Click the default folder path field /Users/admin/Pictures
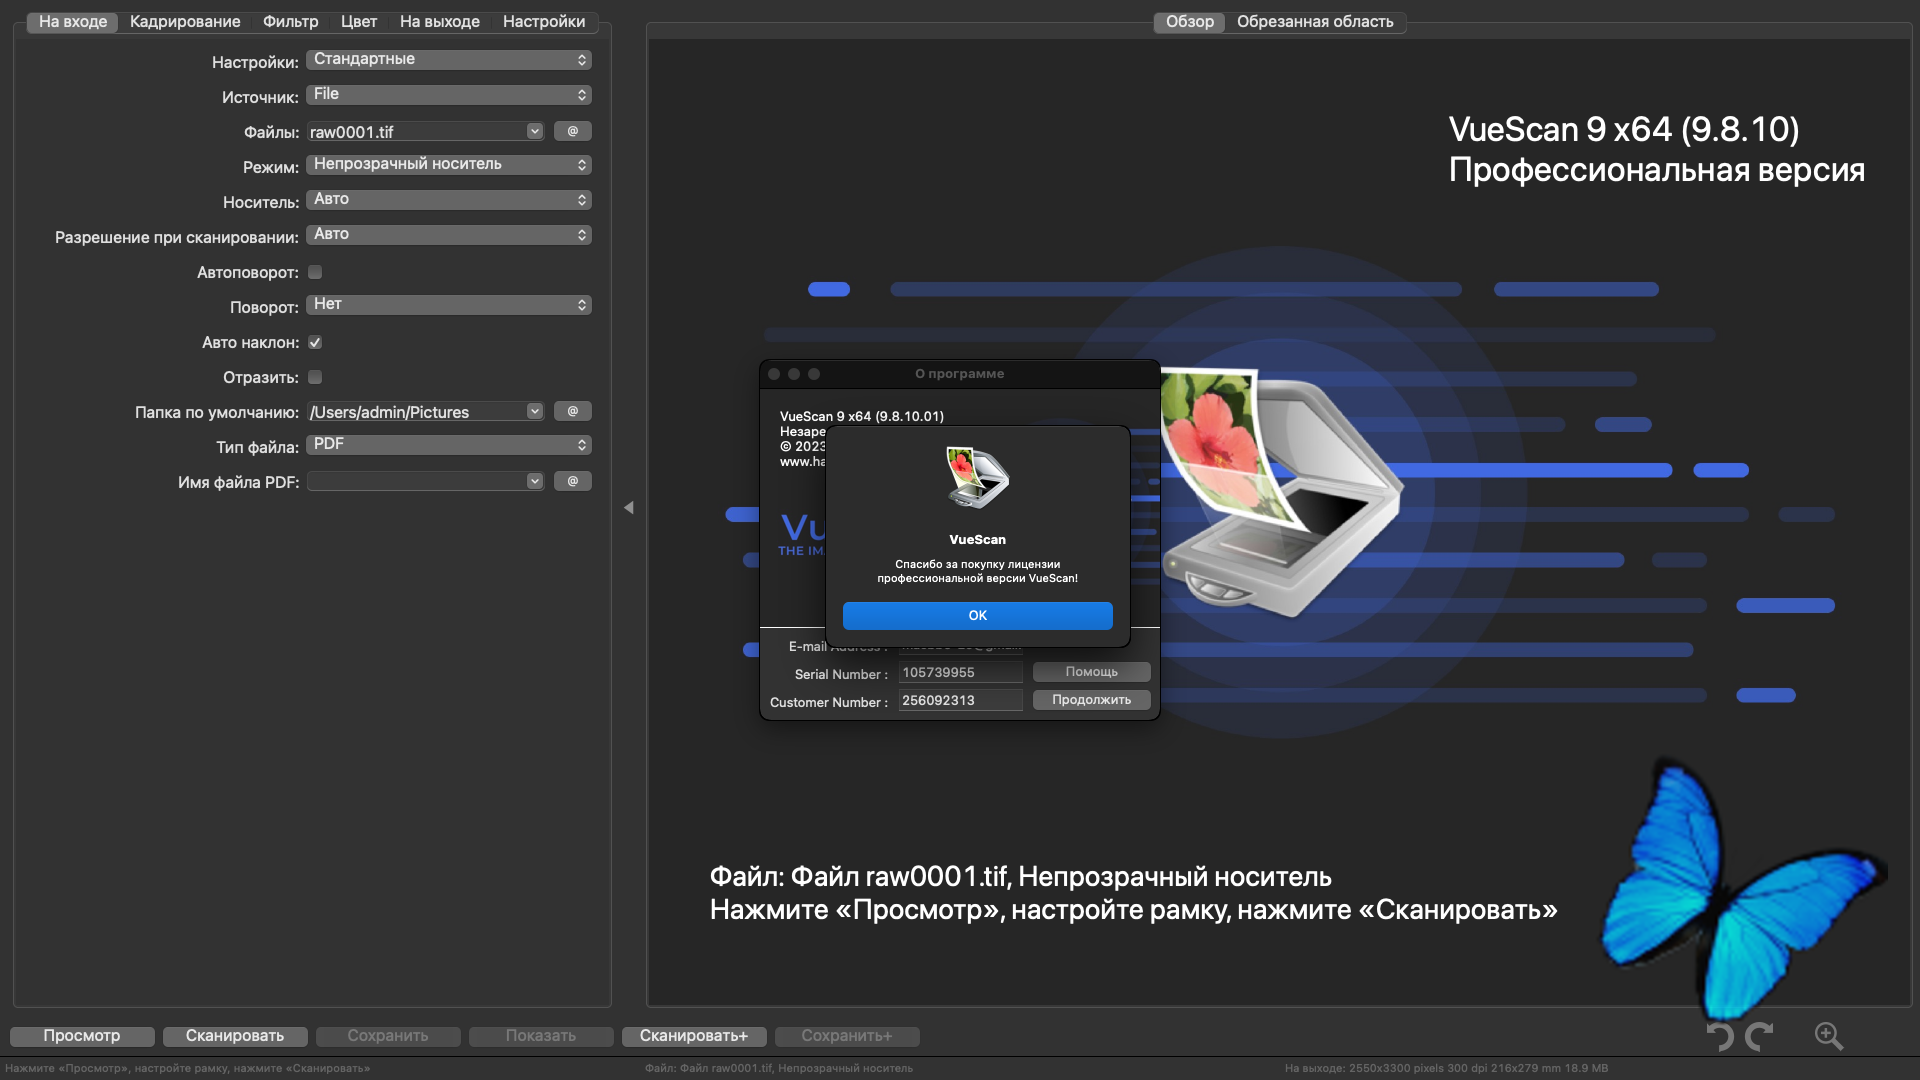Viewport: 1920px width, 1080px height. coord(417,412)
